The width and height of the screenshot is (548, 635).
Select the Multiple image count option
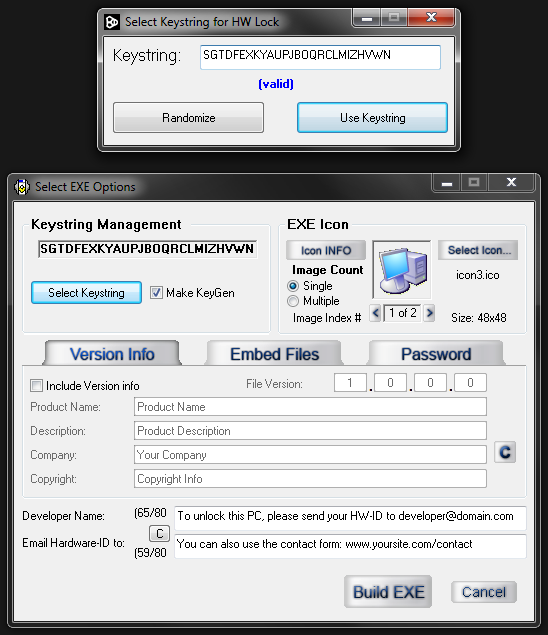point(293,301)
